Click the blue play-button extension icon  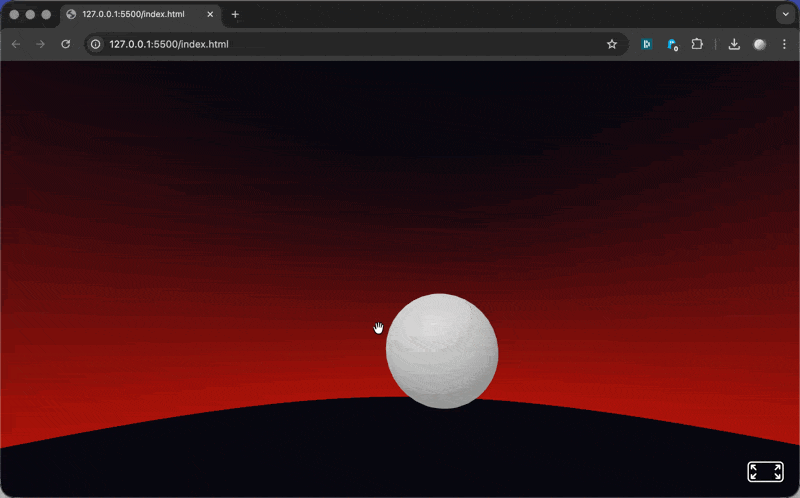[647, 44]
